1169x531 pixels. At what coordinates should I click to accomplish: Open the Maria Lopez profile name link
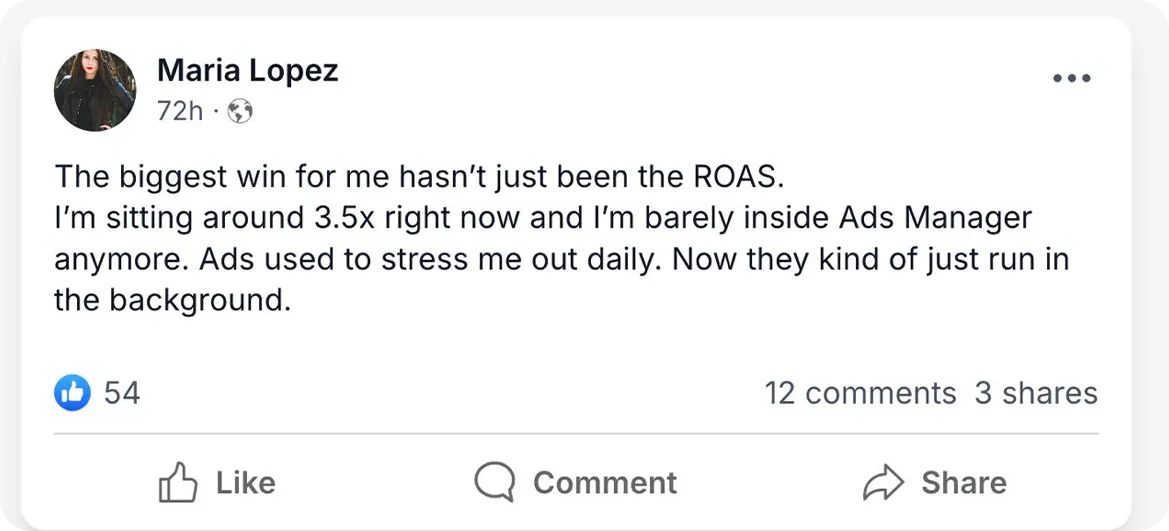point(247,71)
